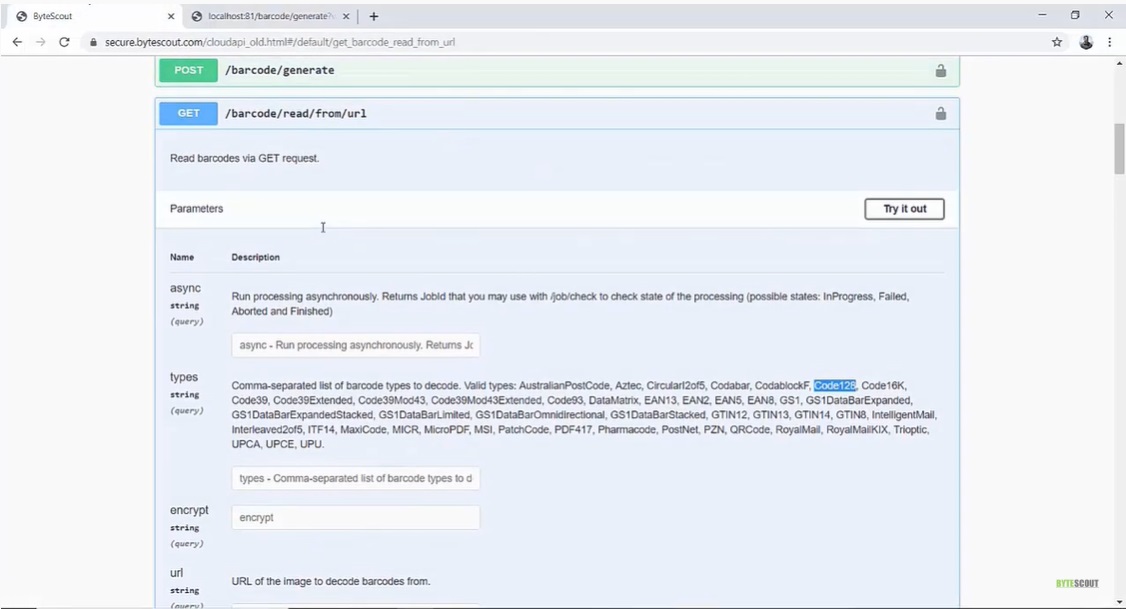Click 'URL of the image to decode barcodes from.'
This screenshot has height=609, width=1126.
point(331,581)
